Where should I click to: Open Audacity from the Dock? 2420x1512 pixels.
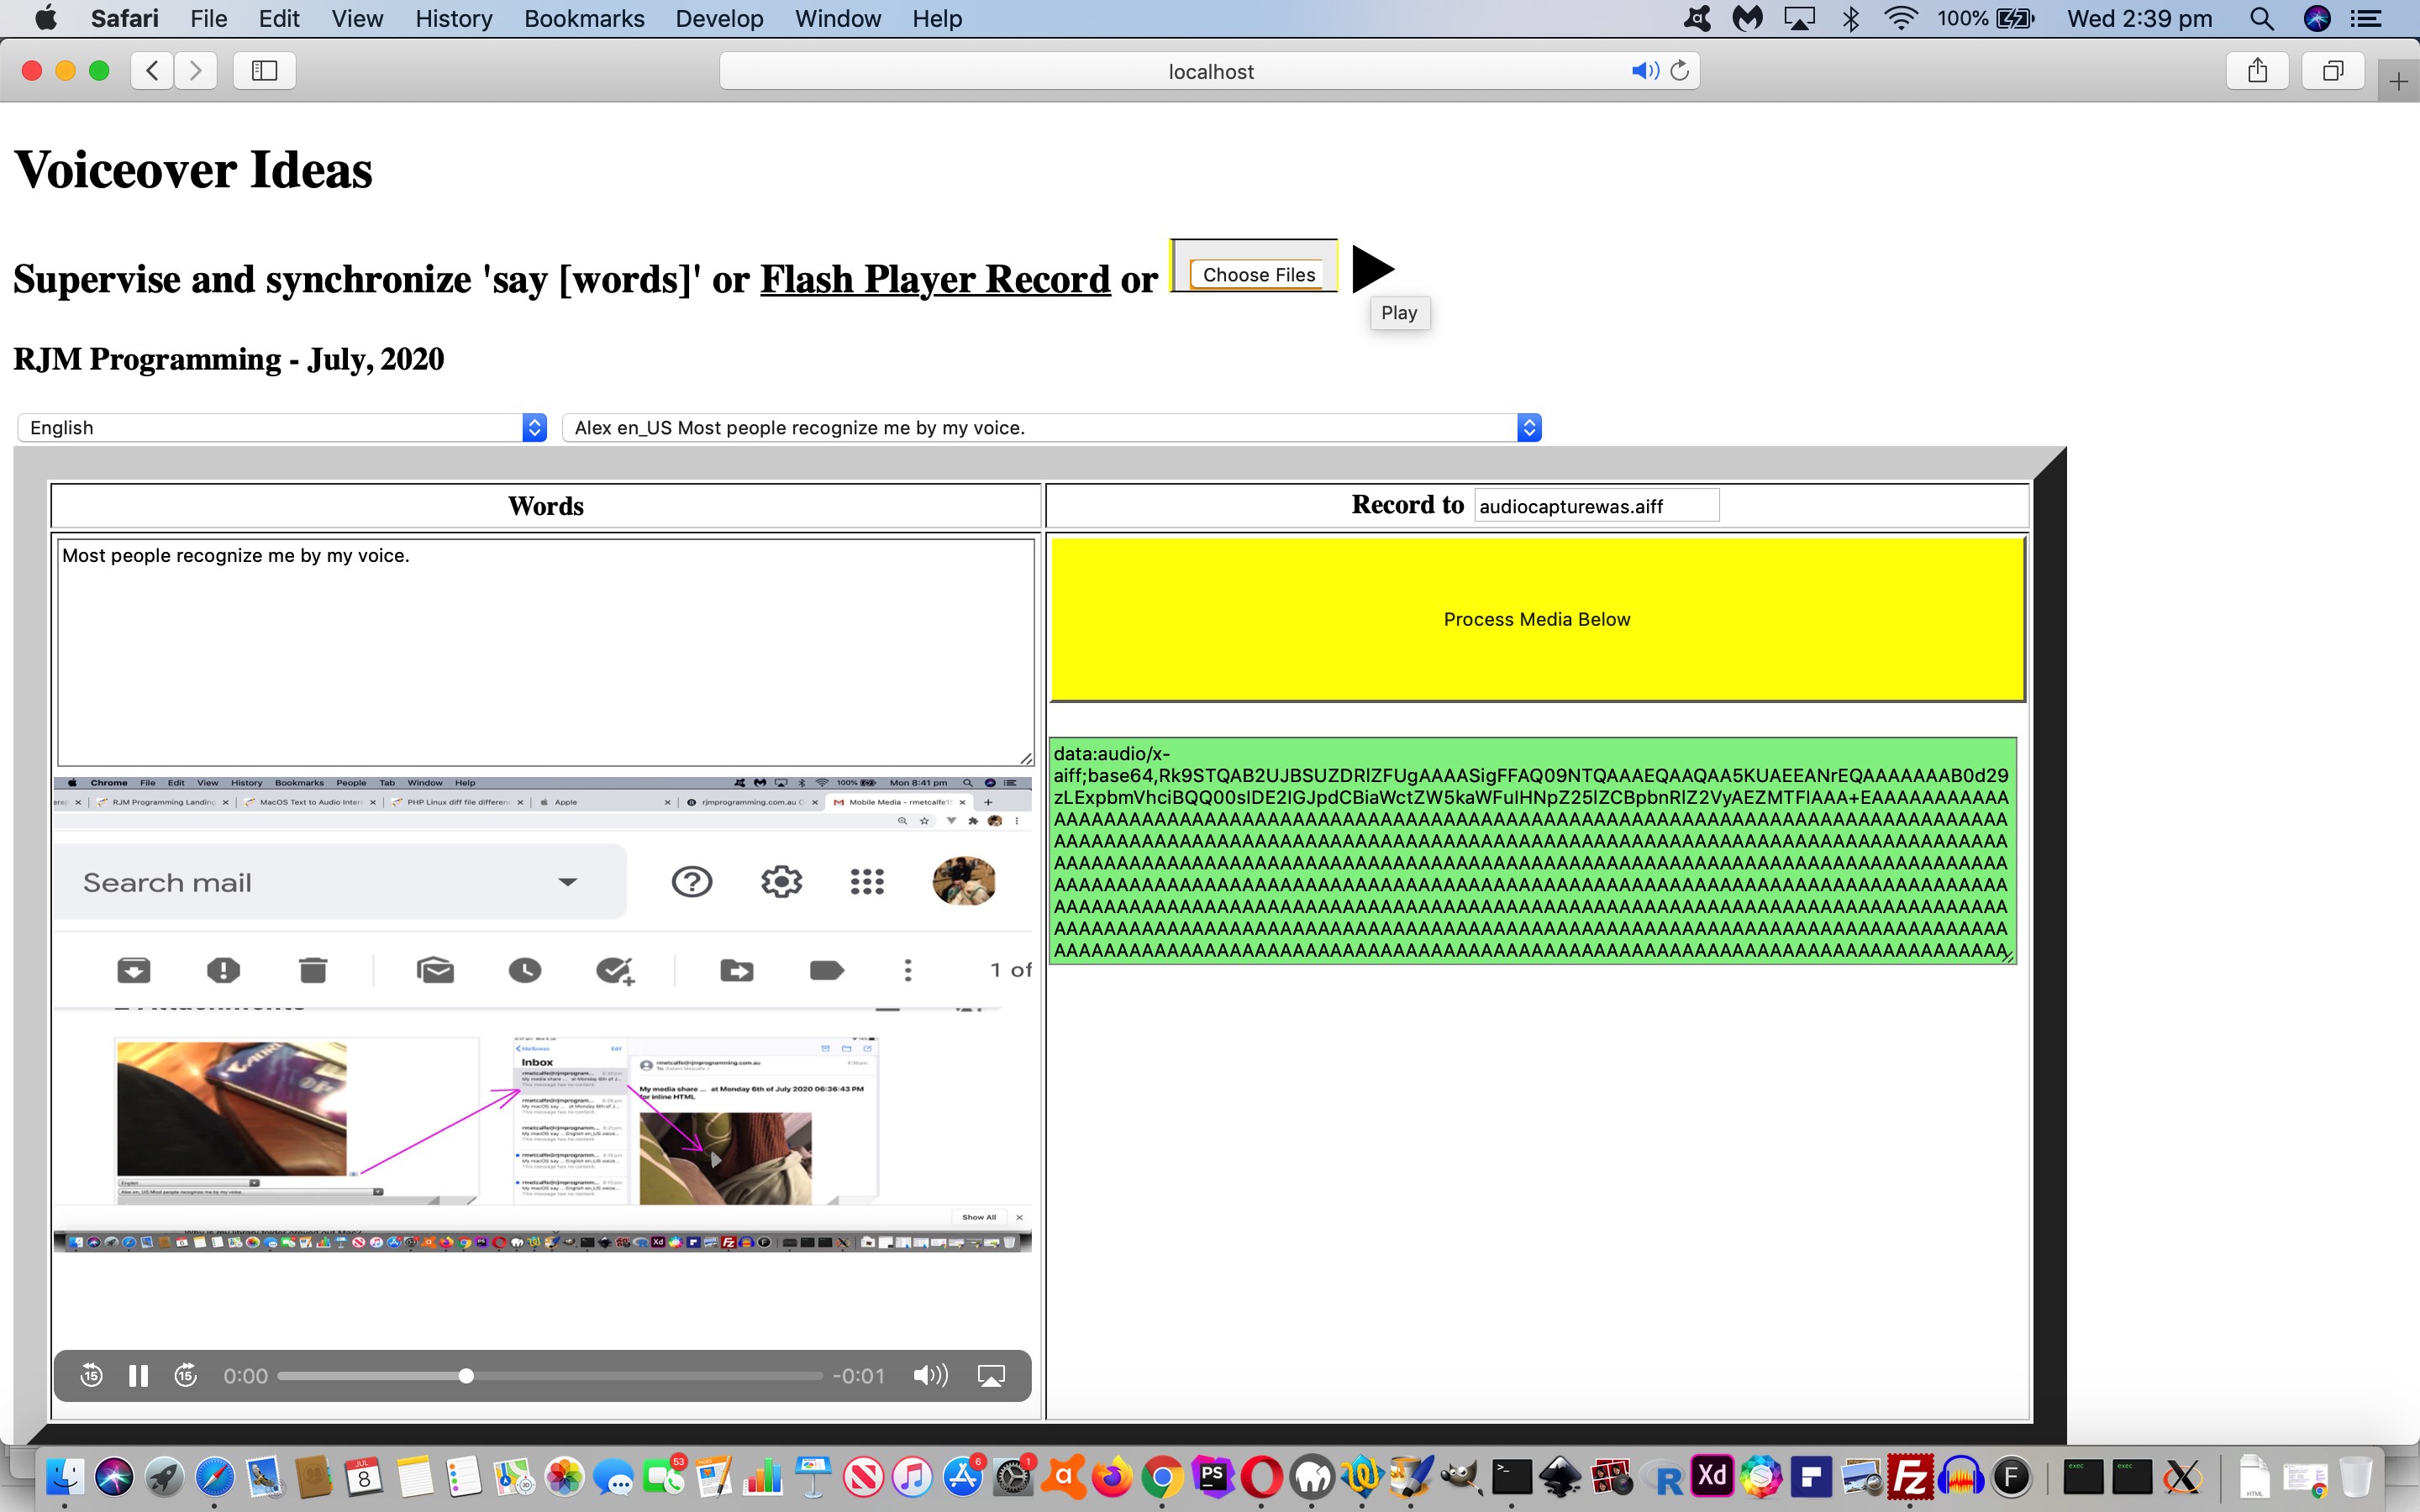1960,1476
